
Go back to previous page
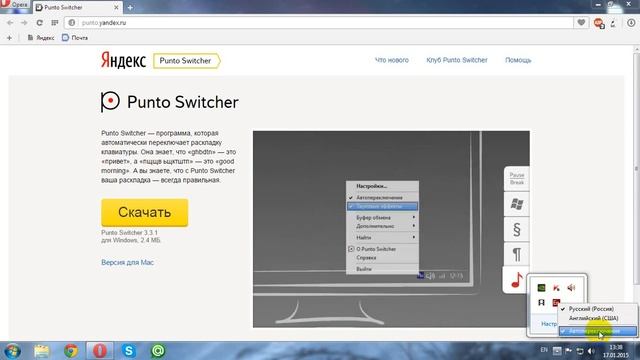pos(10,23)
